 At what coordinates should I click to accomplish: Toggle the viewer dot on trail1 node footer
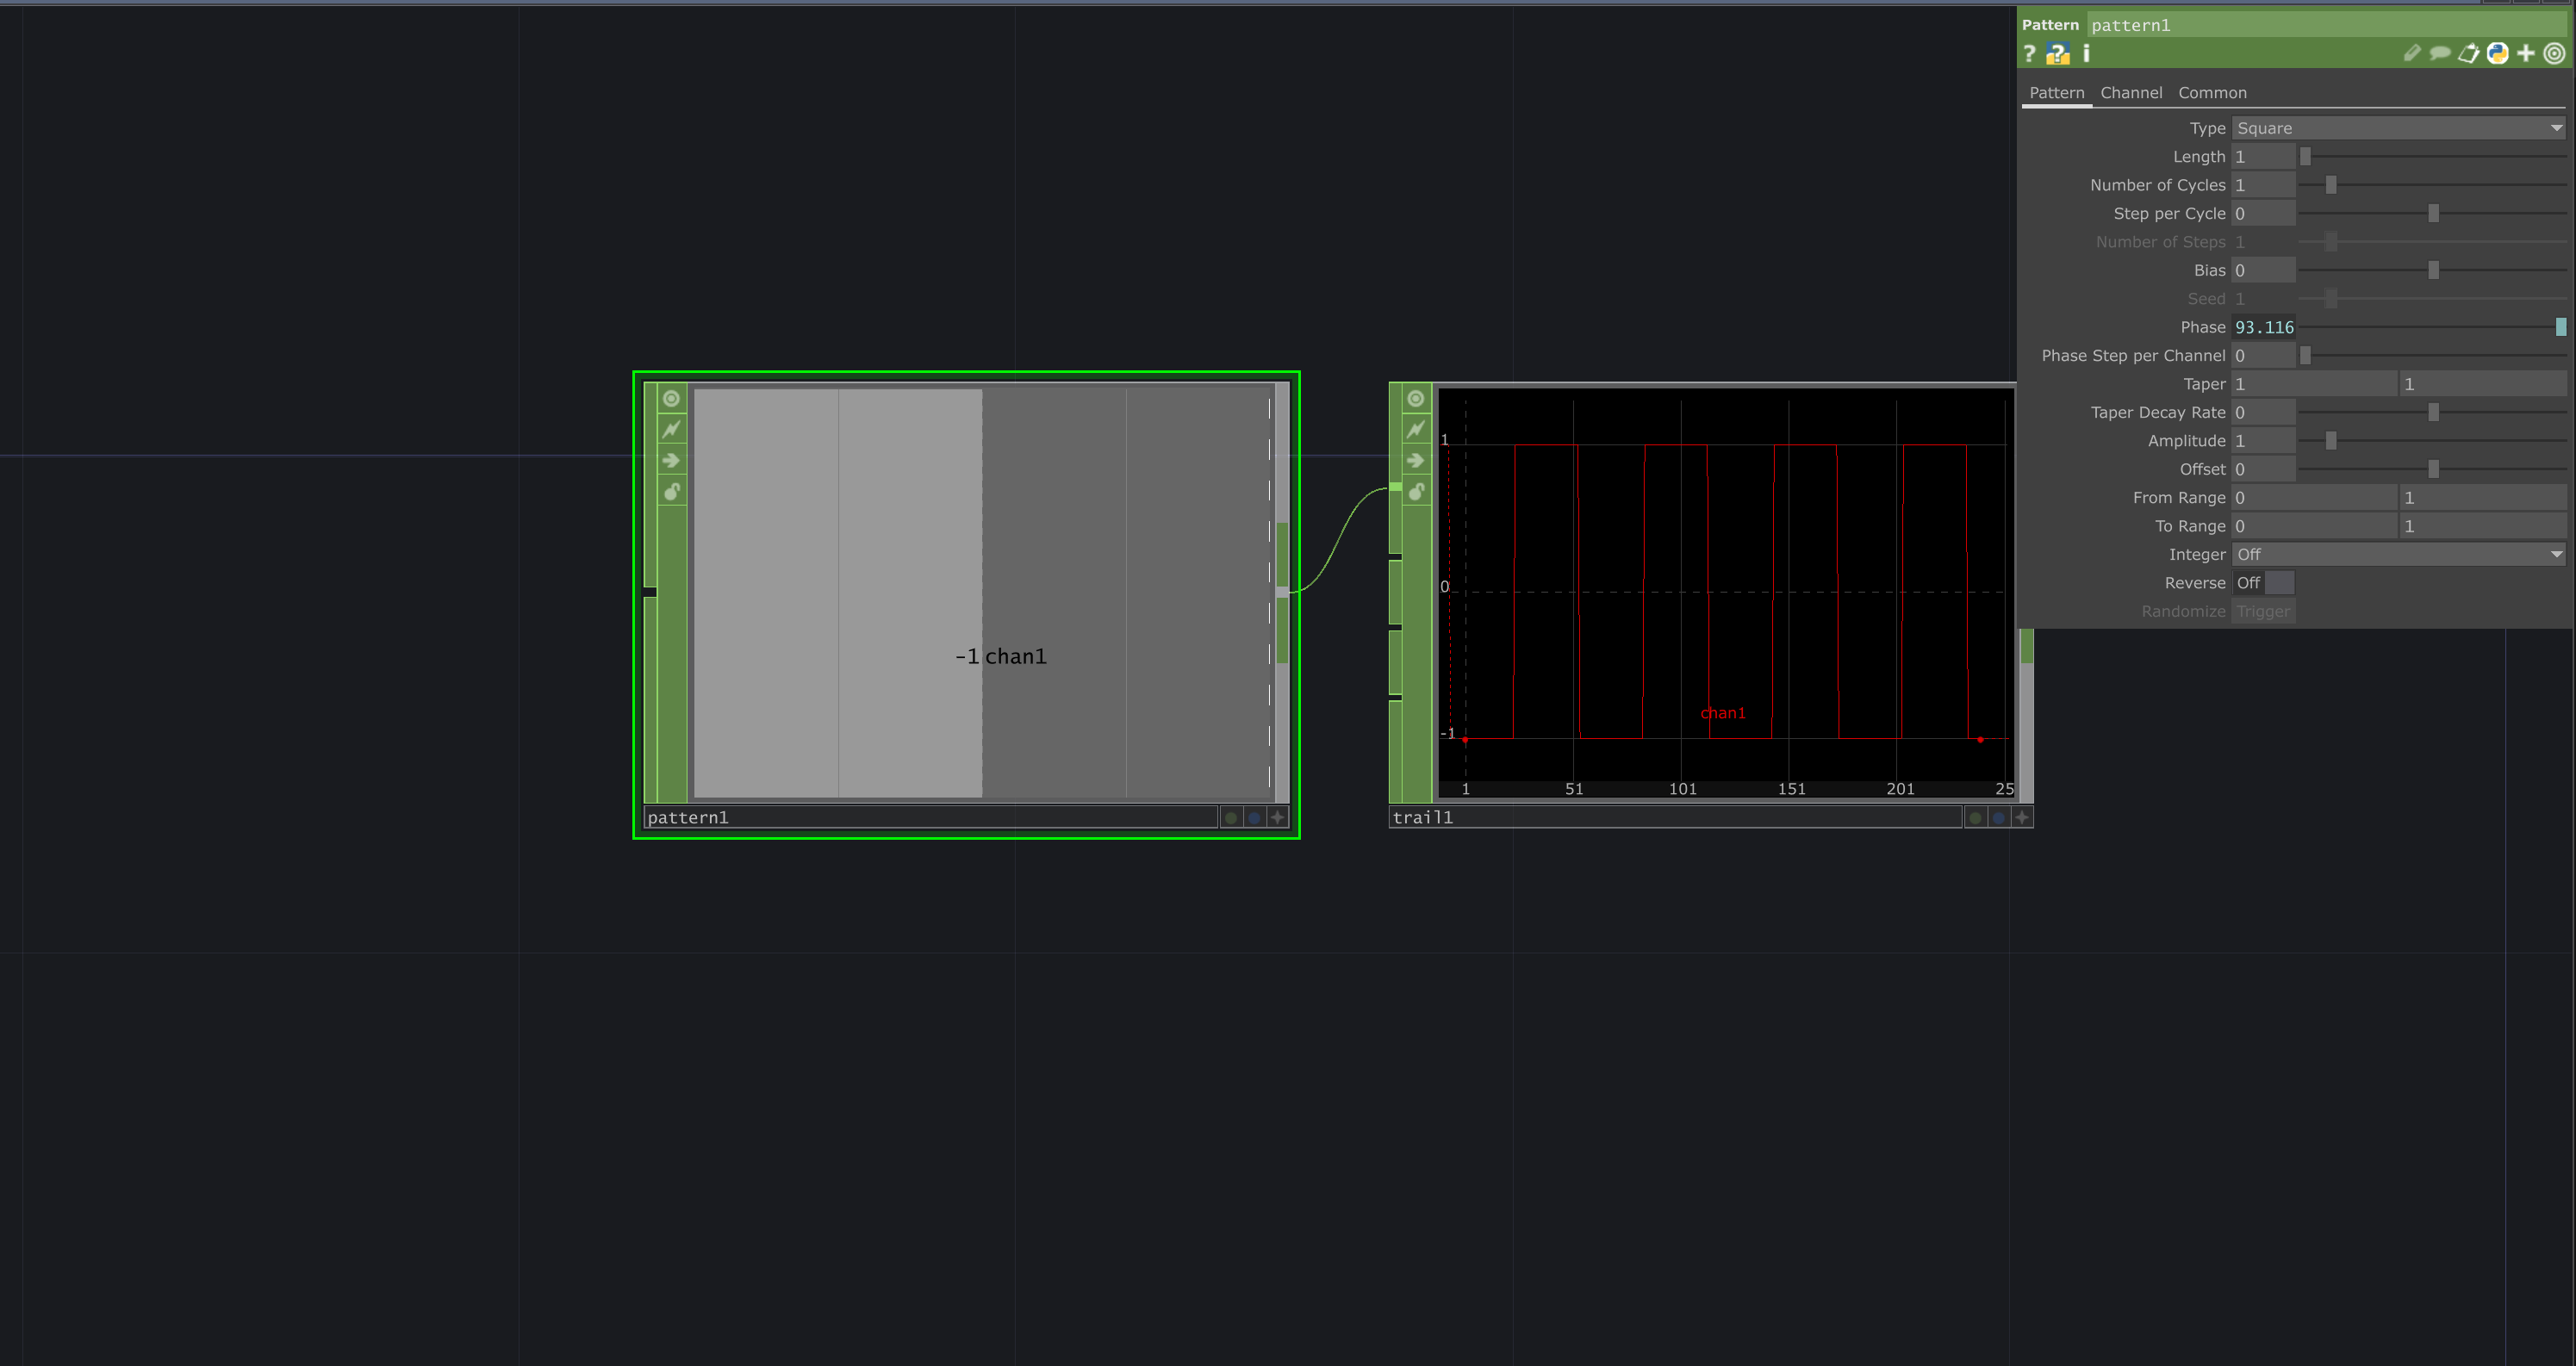point(1975,817)
